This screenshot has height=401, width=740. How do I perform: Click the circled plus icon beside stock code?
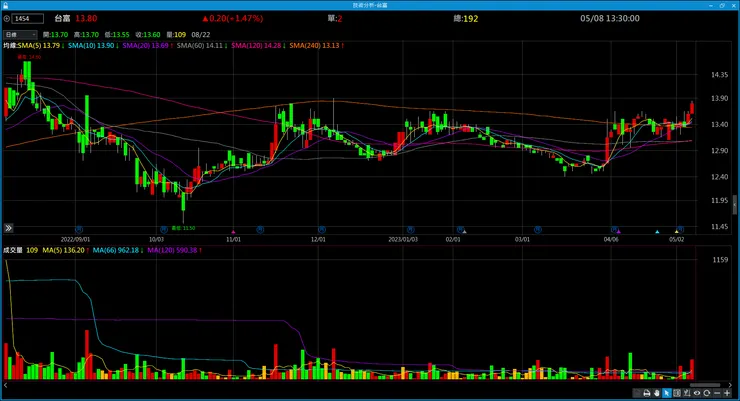7,19
